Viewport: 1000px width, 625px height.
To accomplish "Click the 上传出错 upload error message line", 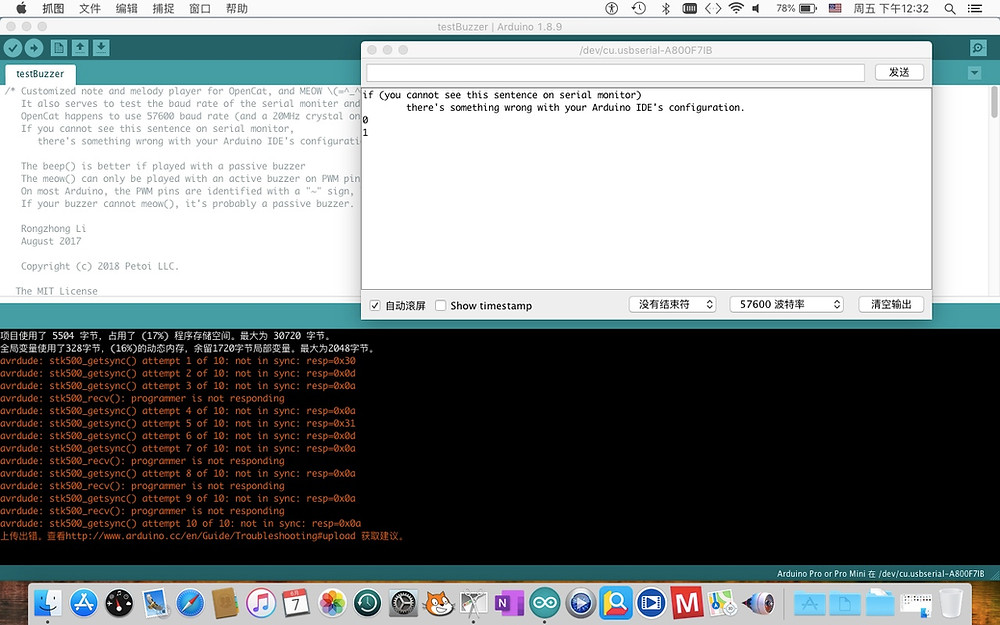I will click(202, 536).
